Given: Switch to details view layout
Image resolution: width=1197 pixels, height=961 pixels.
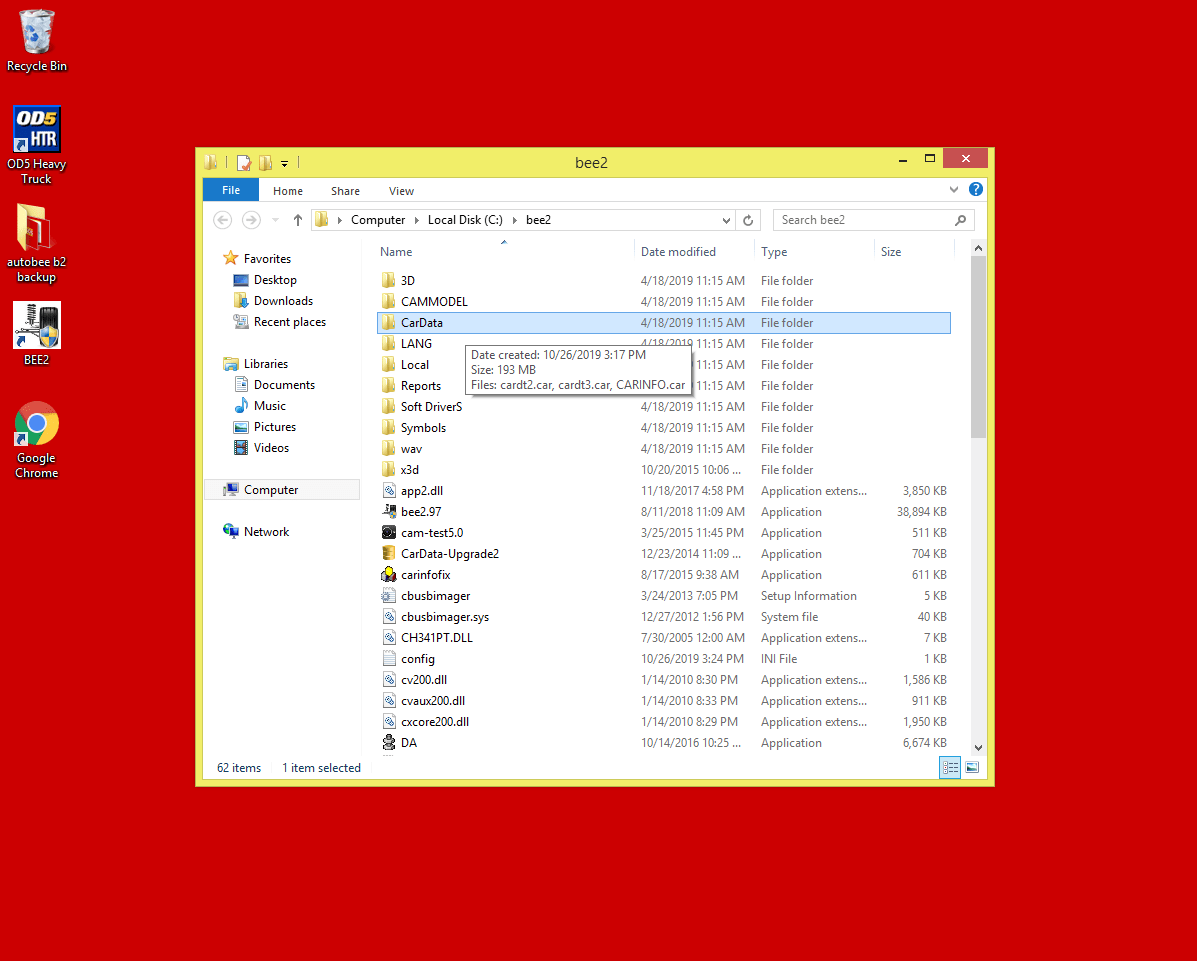Looking at the screenshot, I should click(950, 768).
